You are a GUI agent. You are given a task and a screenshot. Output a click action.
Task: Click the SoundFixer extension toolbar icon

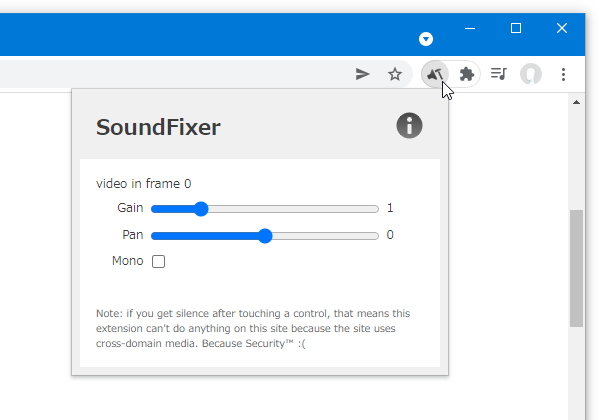(x=435, y=74)
